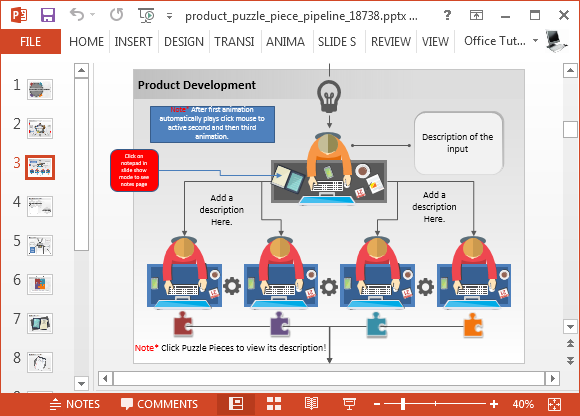This screenshot has height=416, width=580.
Task: Select the notepad on the manager's desk
Action: (287, 179)
